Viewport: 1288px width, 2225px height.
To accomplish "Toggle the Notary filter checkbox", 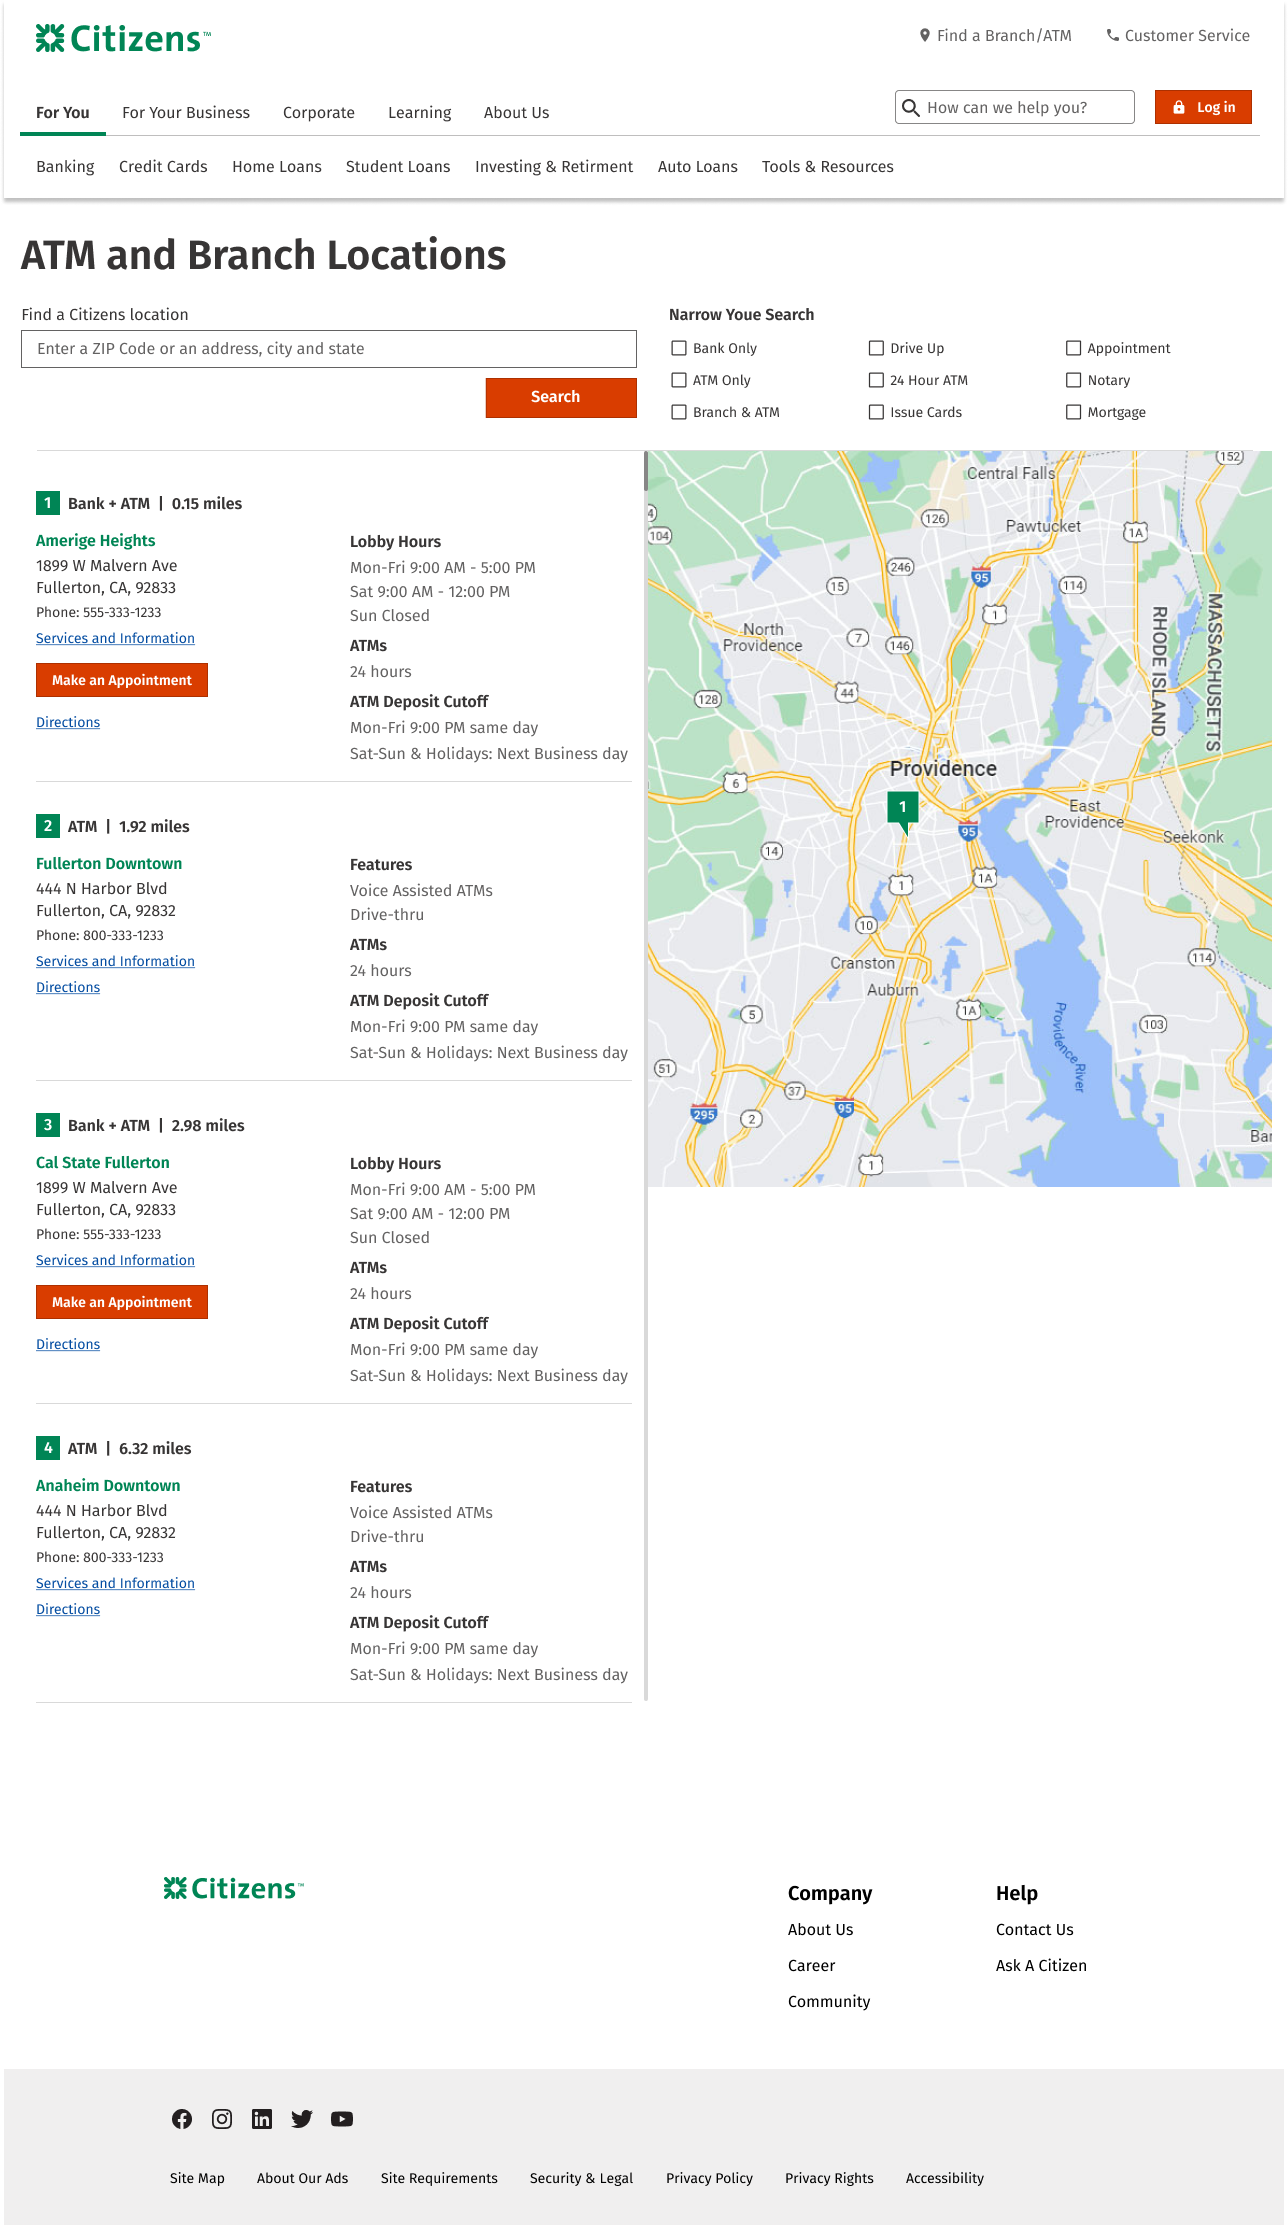I will (x=1073, y=380).
